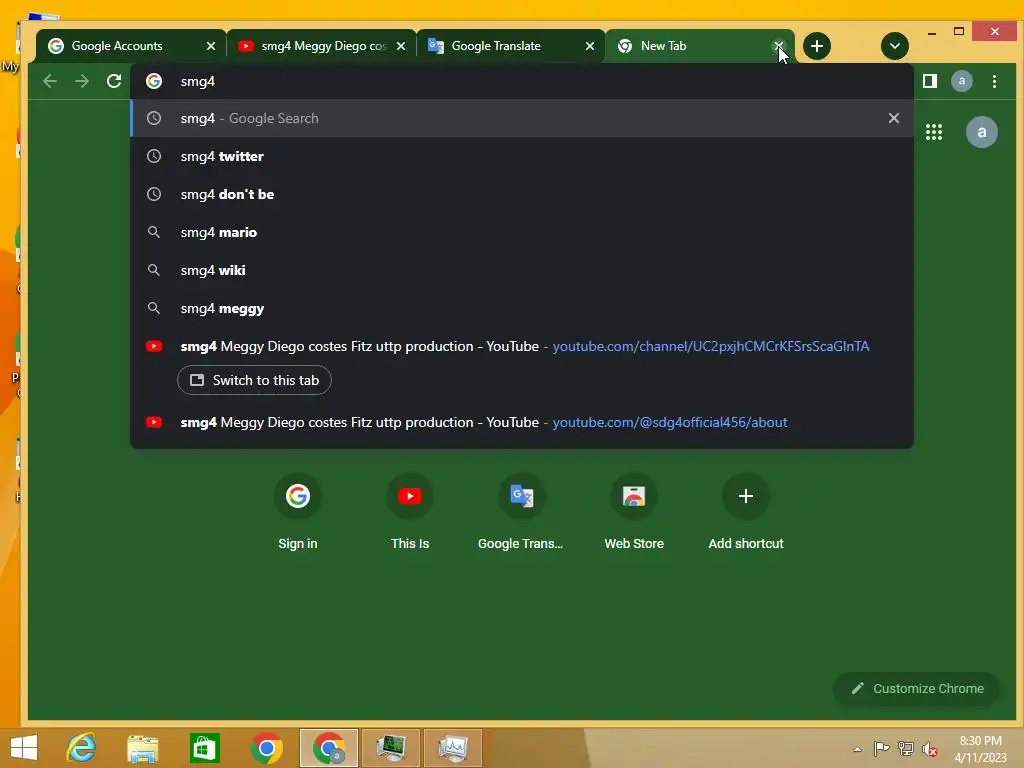Open Chrome's three-dot menu
This screenshot has width=1024, height=768.
click(x=994, y=81)
